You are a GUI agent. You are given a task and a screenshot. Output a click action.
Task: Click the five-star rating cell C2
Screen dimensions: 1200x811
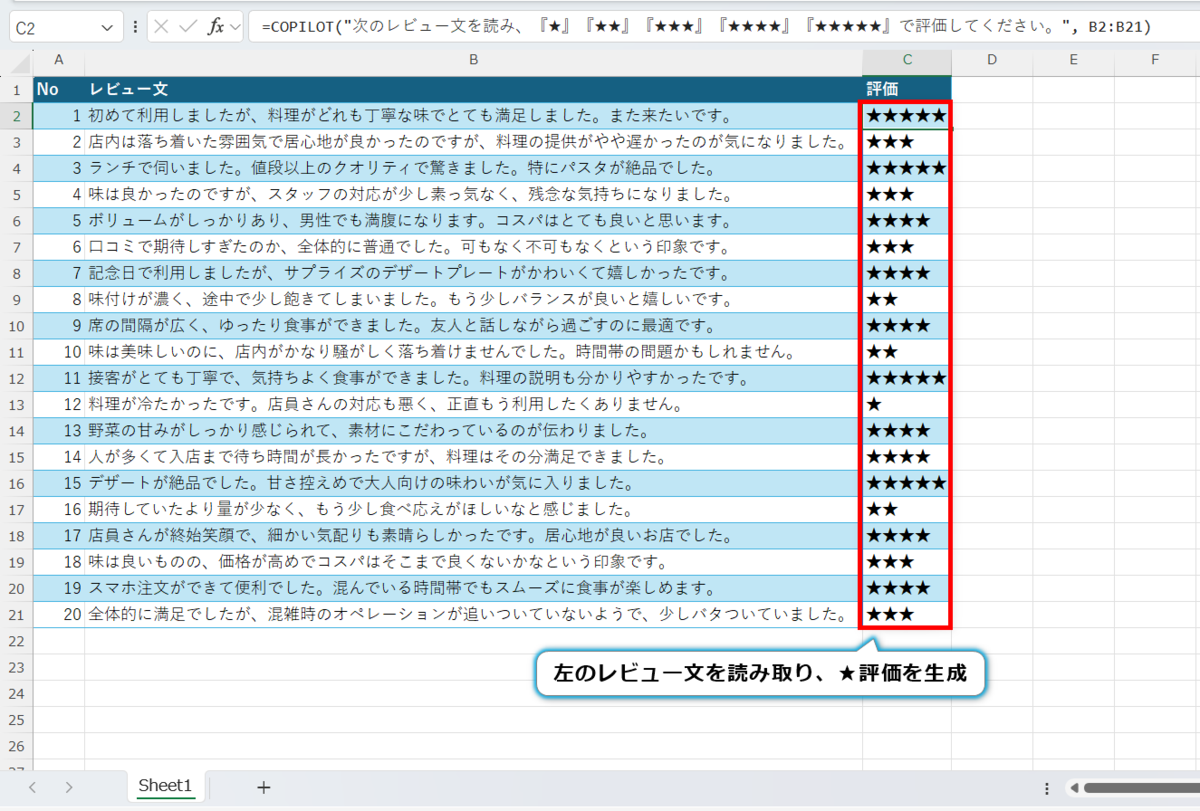(x=907, y=116)
